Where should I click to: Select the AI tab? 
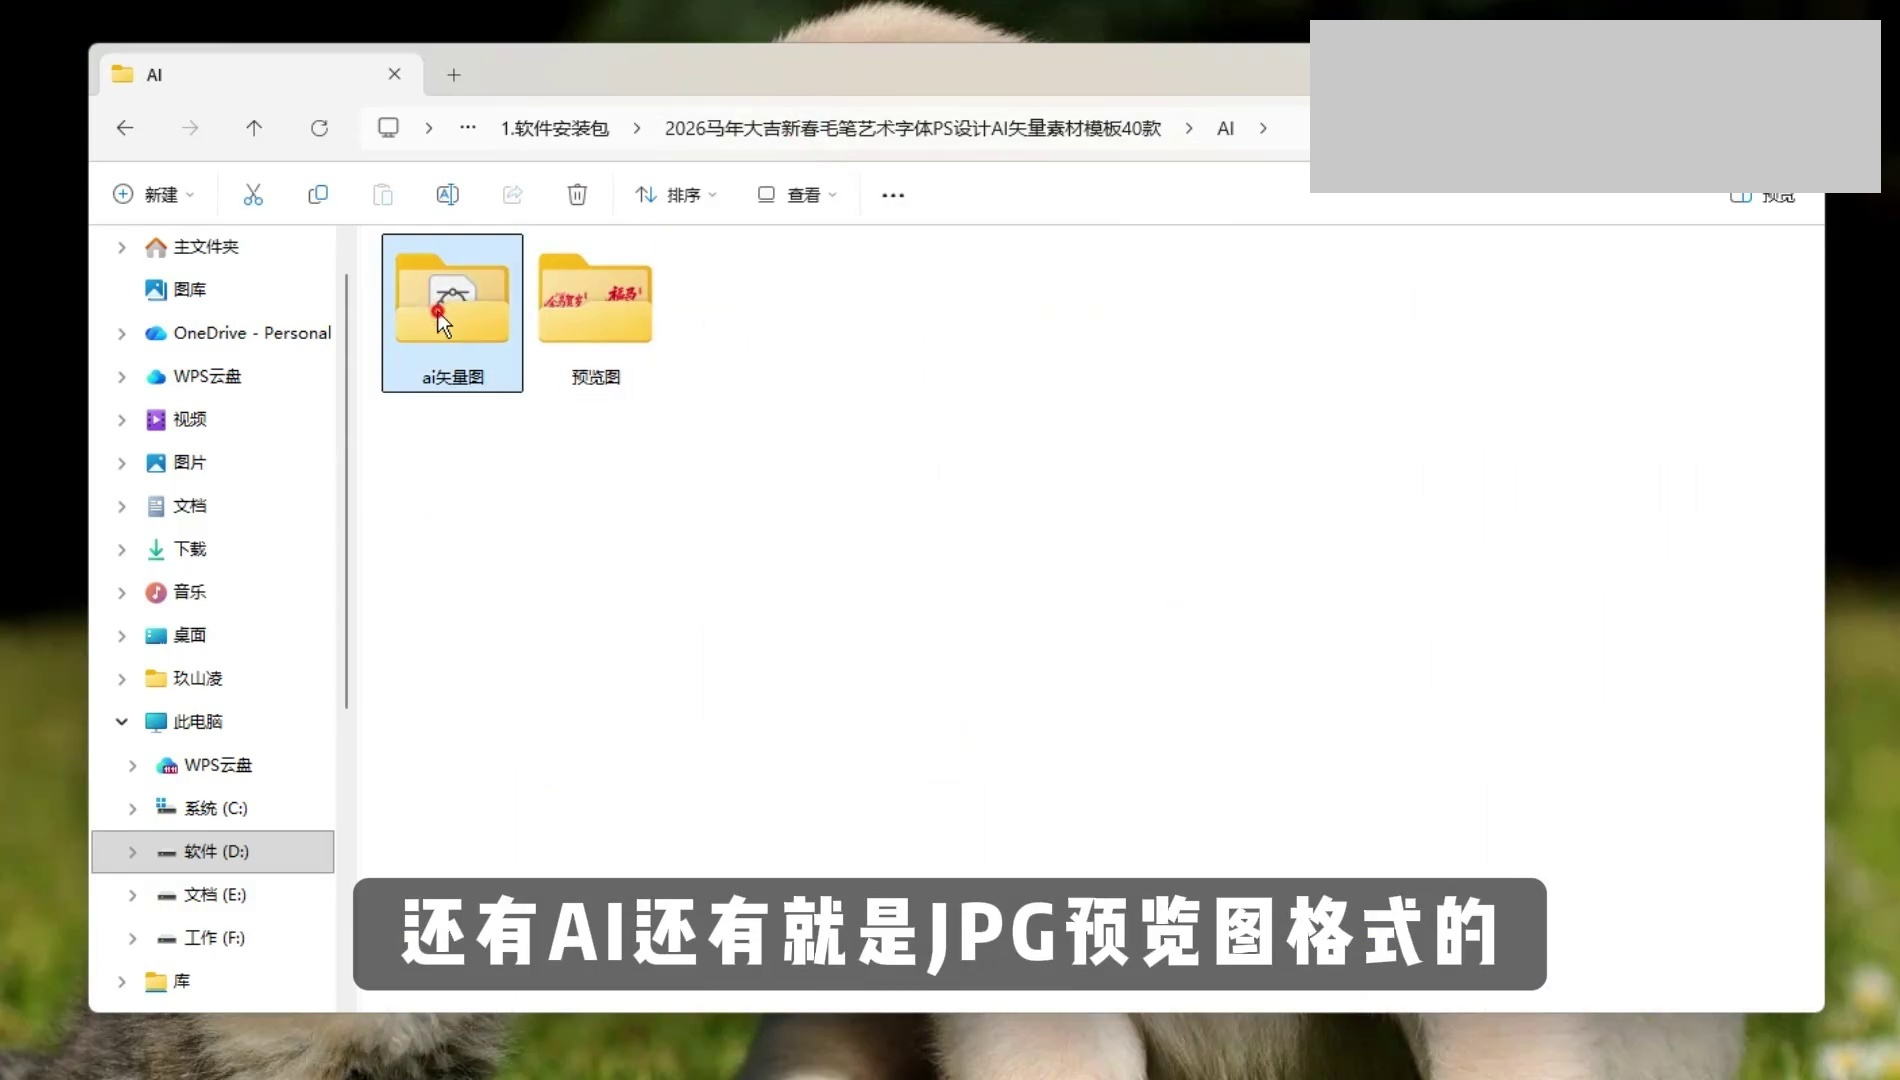pos(250,75)
